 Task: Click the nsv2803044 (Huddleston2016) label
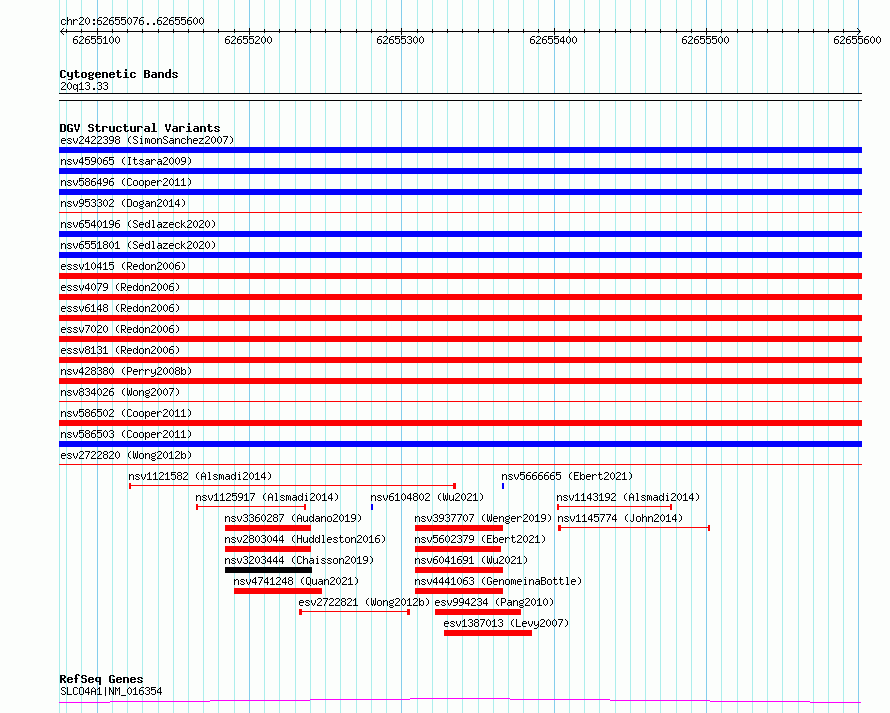coord(305,539)
